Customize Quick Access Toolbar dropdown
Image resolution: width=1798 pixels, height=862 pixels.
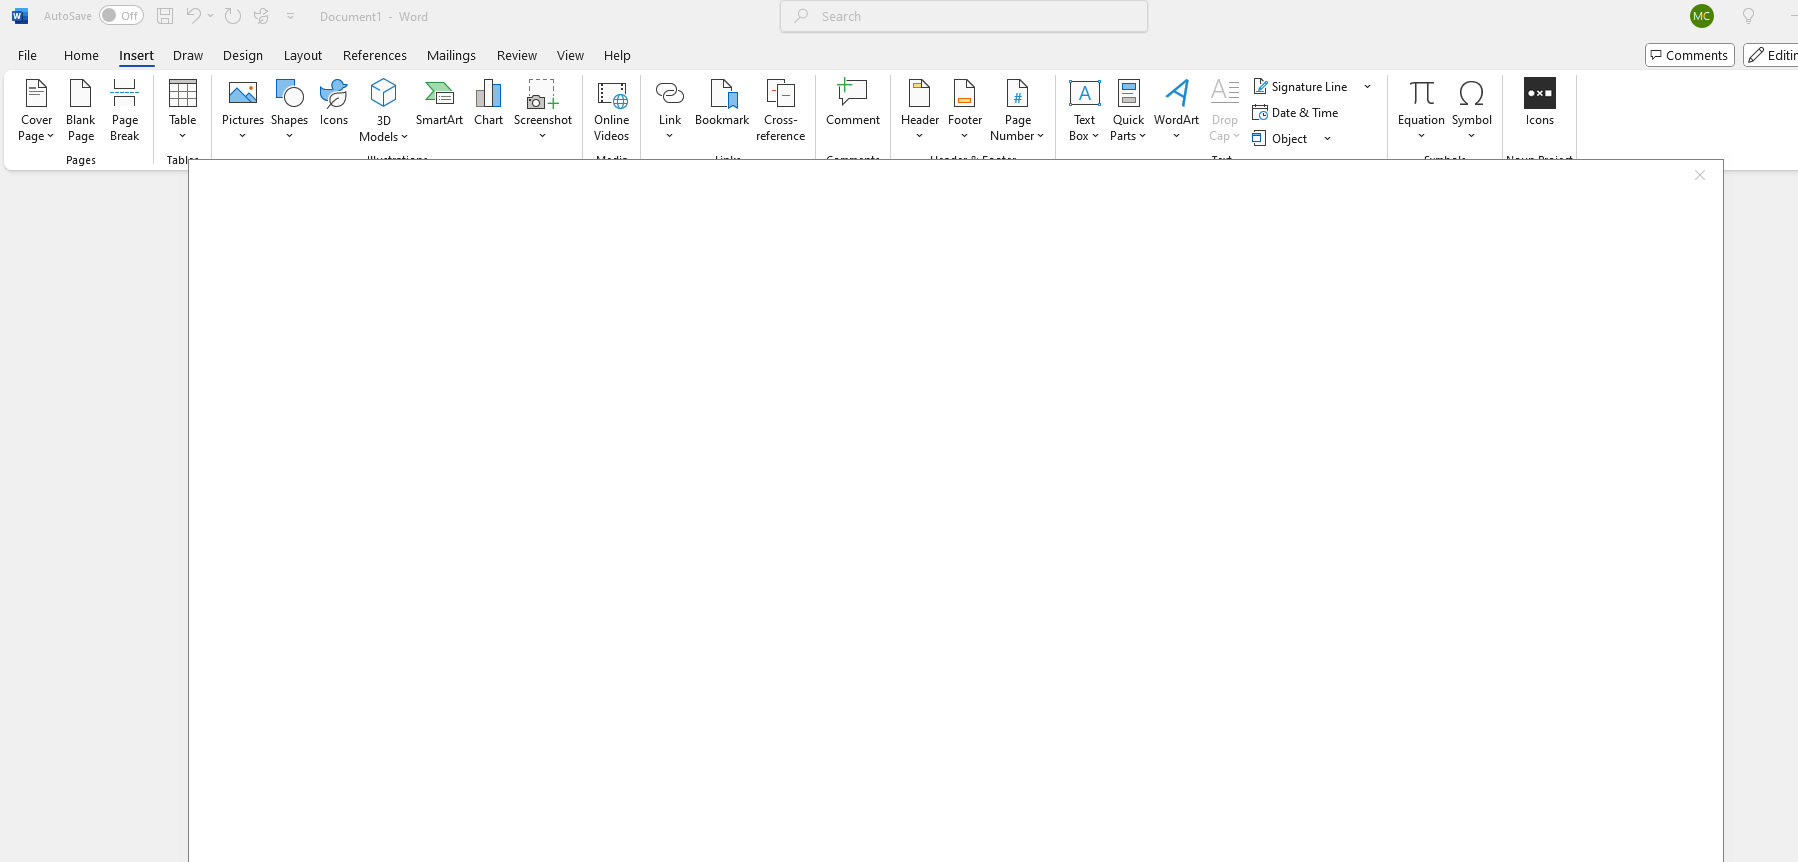[291, 16]
